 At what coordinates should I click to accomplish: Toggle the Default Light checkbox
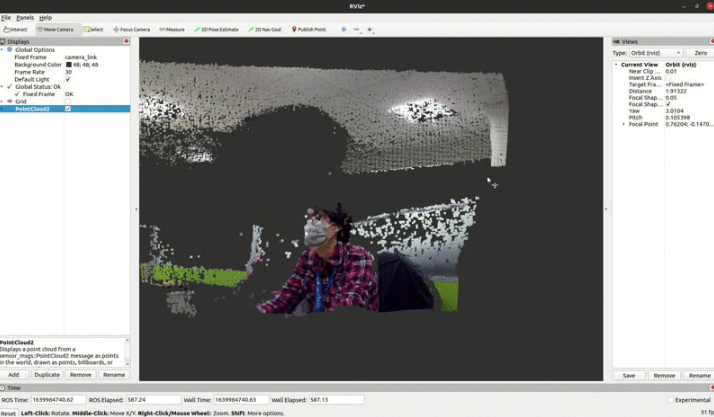(68, 79)
